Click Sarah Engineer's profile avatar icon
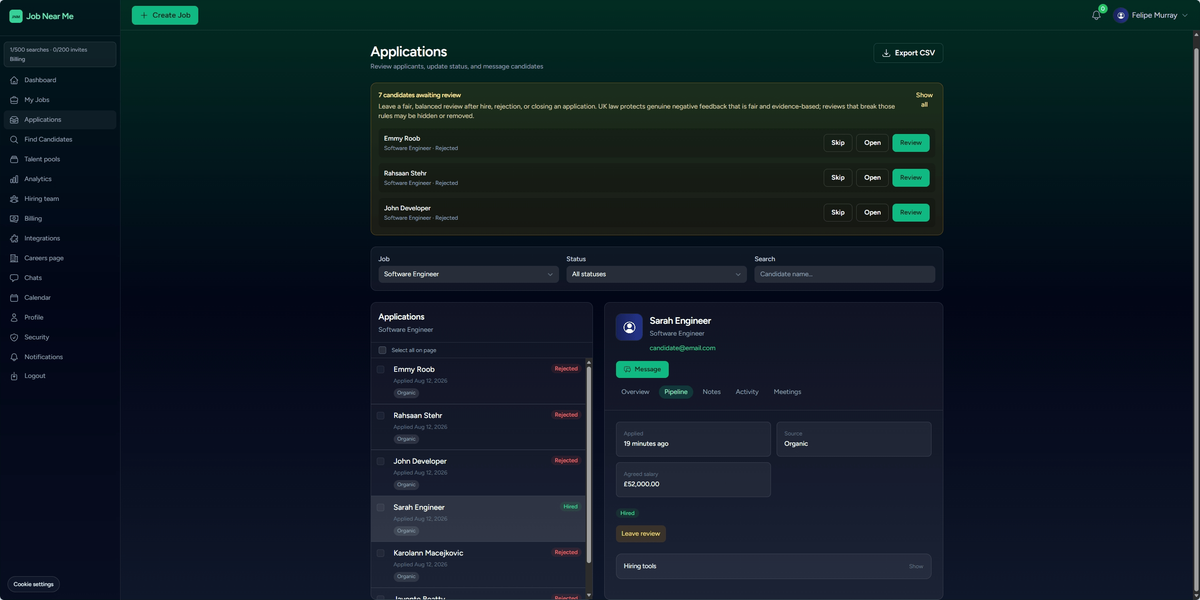 point(629,327)
